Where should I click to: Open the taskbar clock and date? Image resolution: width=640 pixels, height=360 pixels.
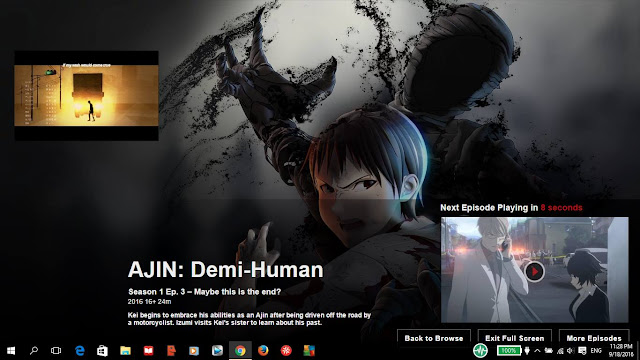click(x=621, y=351)
